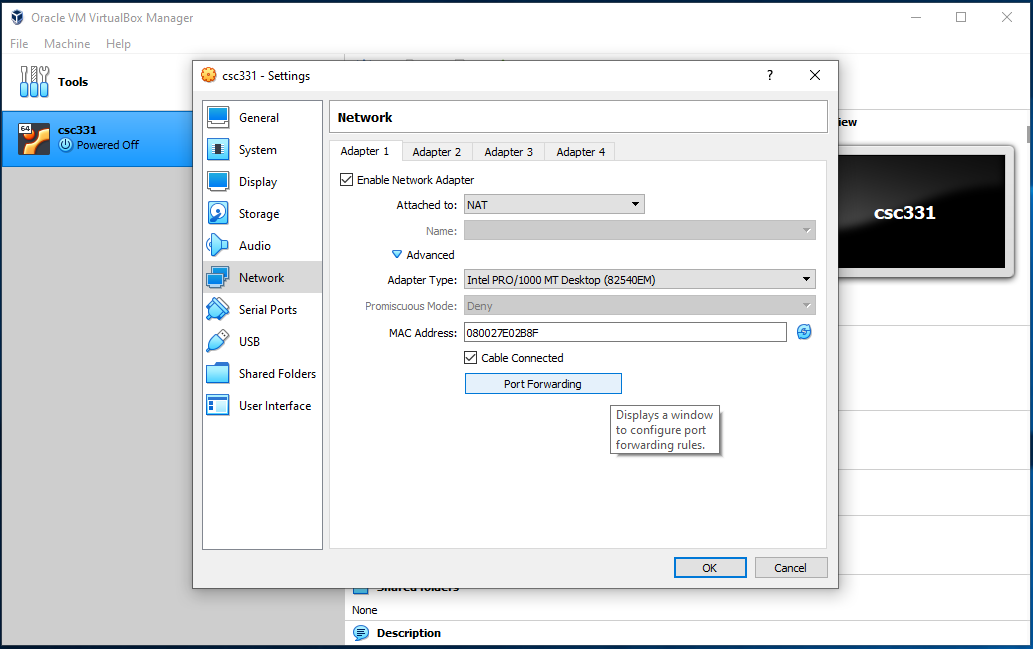1033x649 pixels.
Task: Open the Audio speaker icon
Action: point(218,245)
